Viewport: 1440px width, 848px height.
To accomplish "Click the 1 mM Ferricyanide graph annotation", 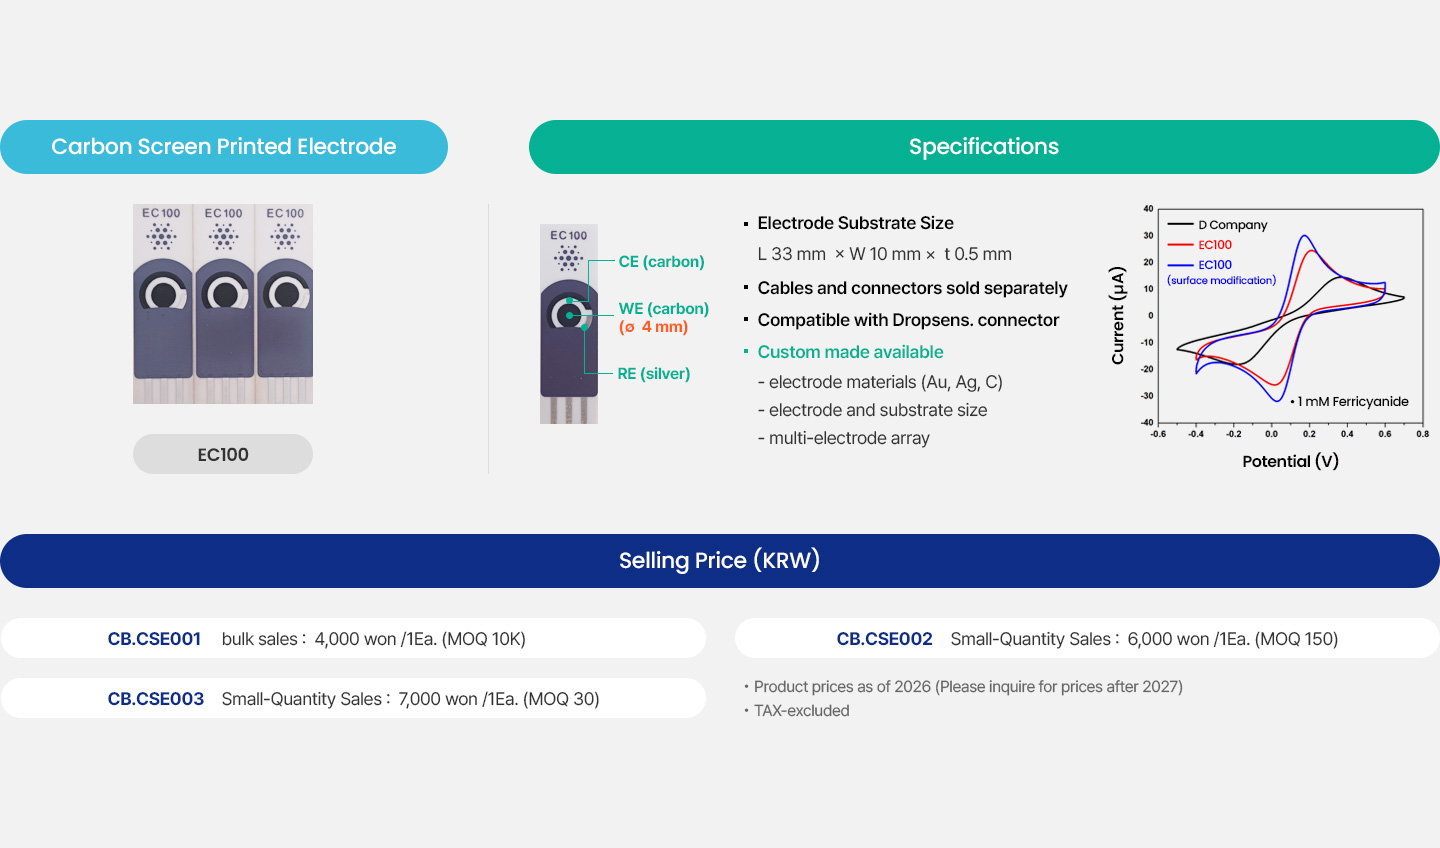I will point(1351,402).
